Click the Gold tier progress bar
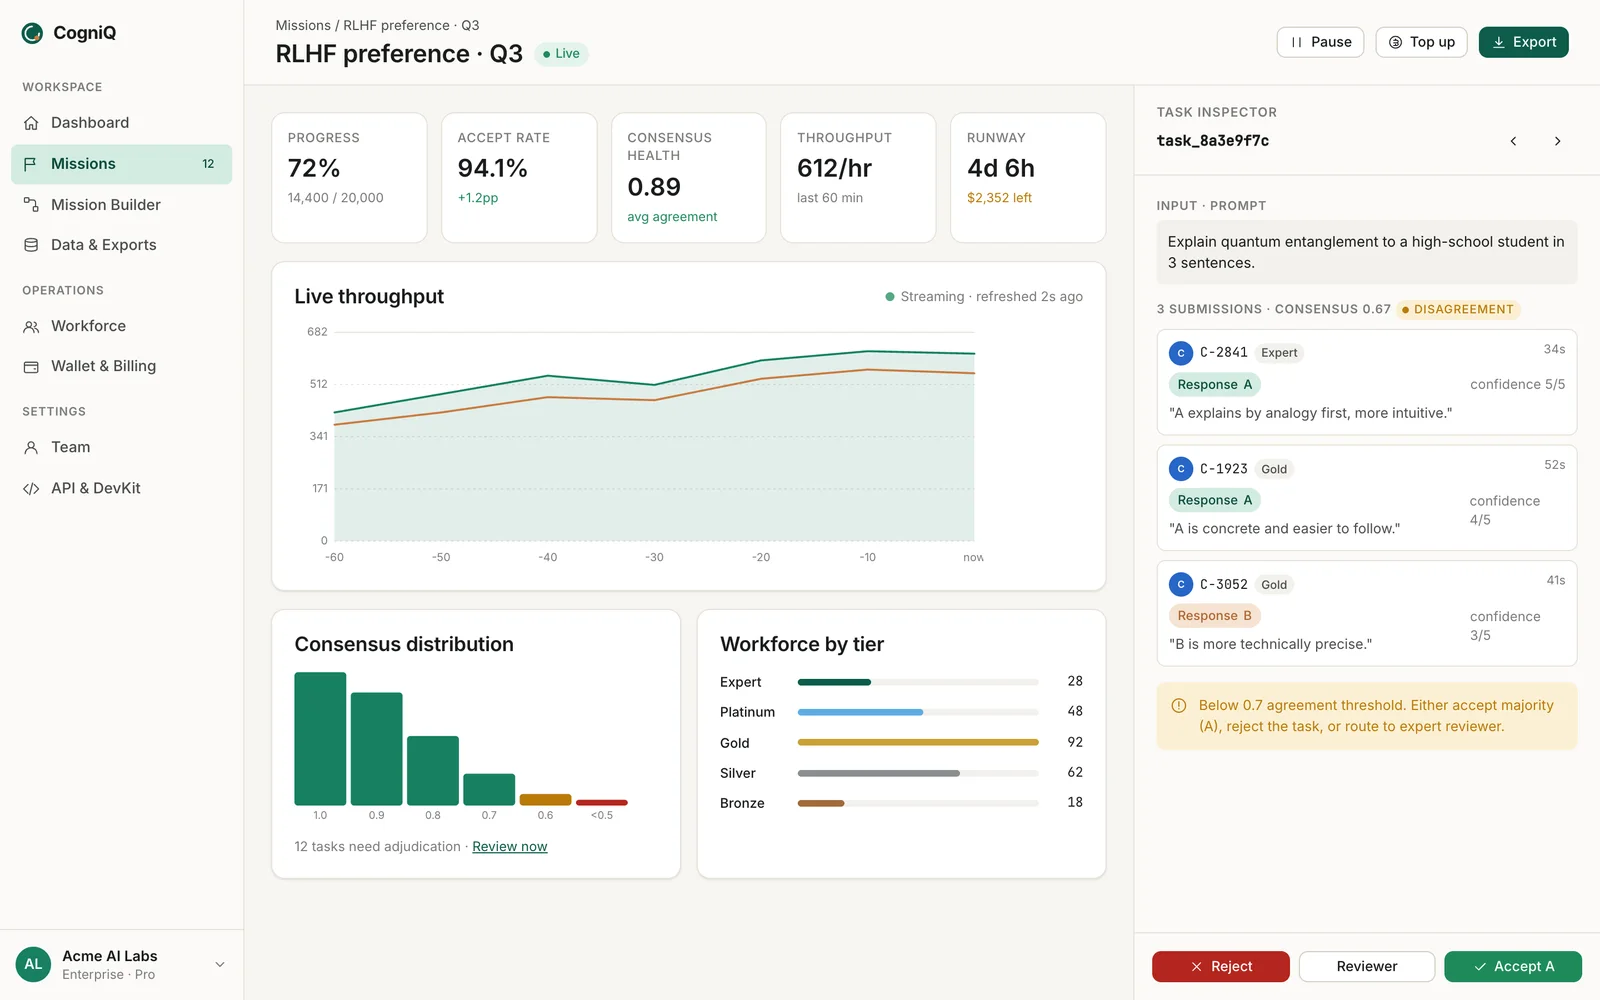 pyautogui.click(x=918, y=743)
